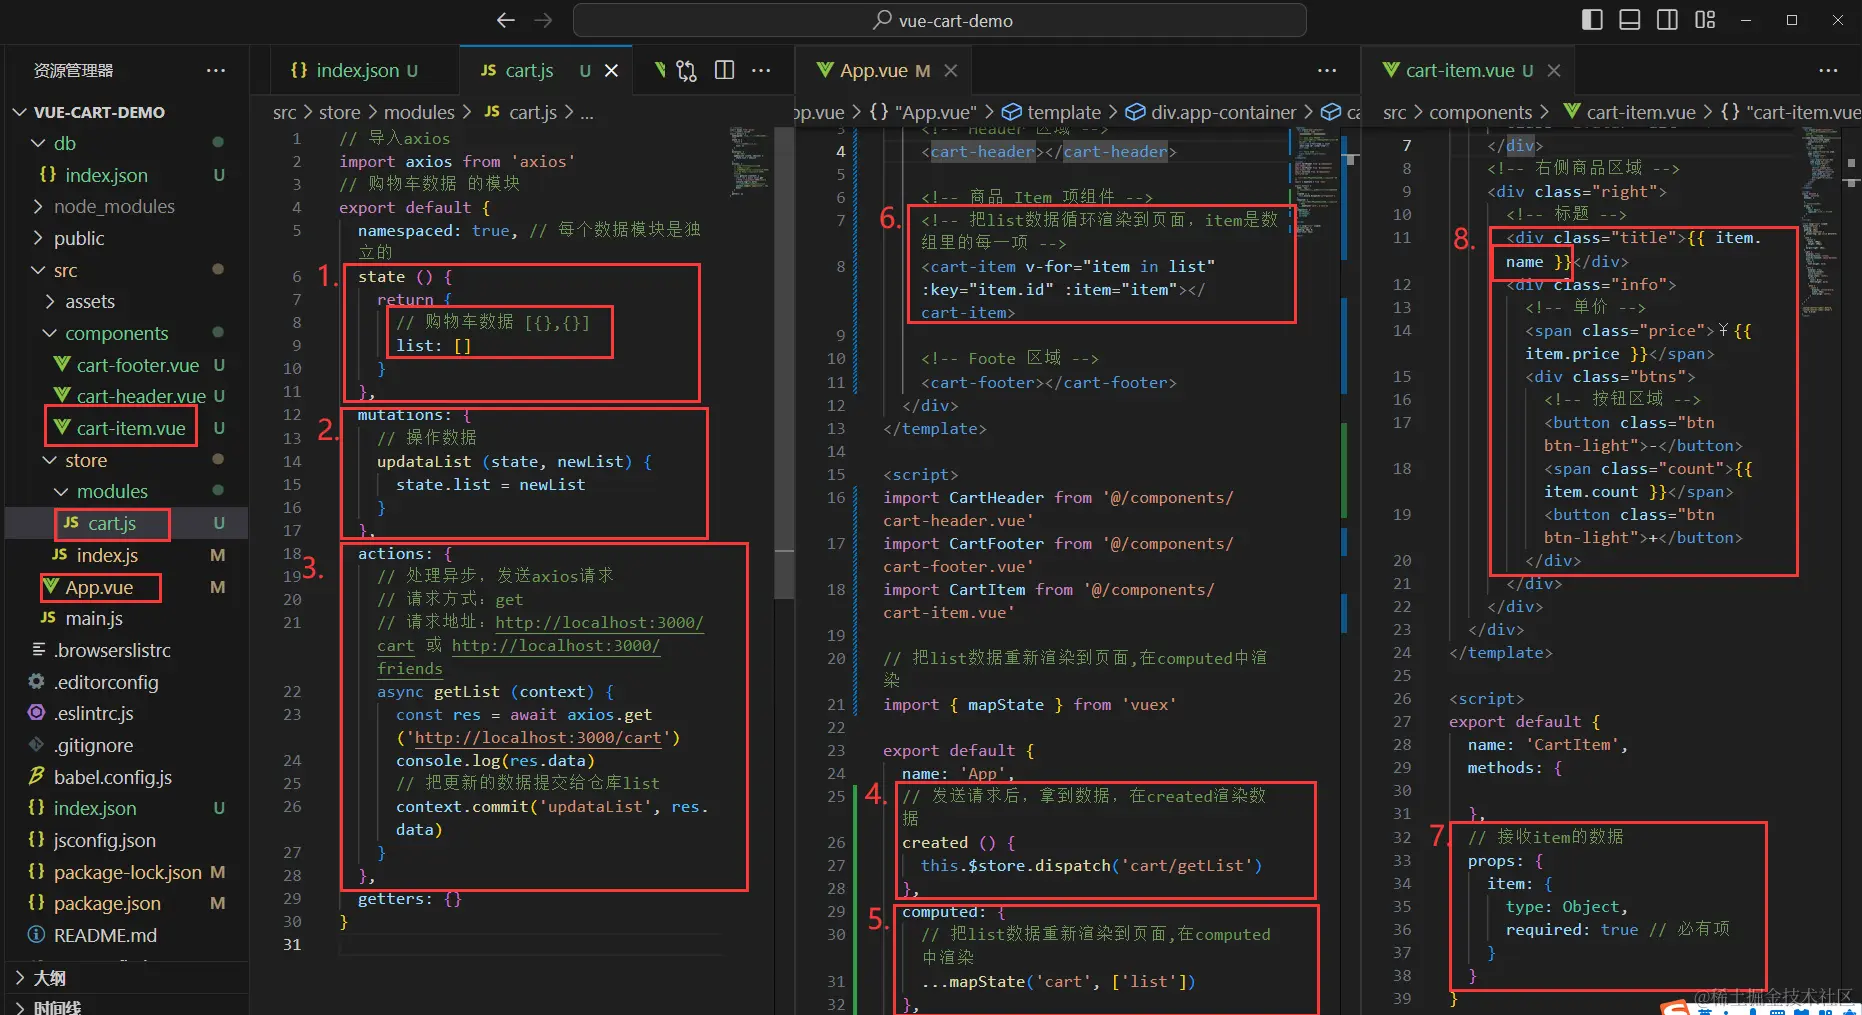
Task: Open .gitignore file
Action: click(x=93, y=745)
